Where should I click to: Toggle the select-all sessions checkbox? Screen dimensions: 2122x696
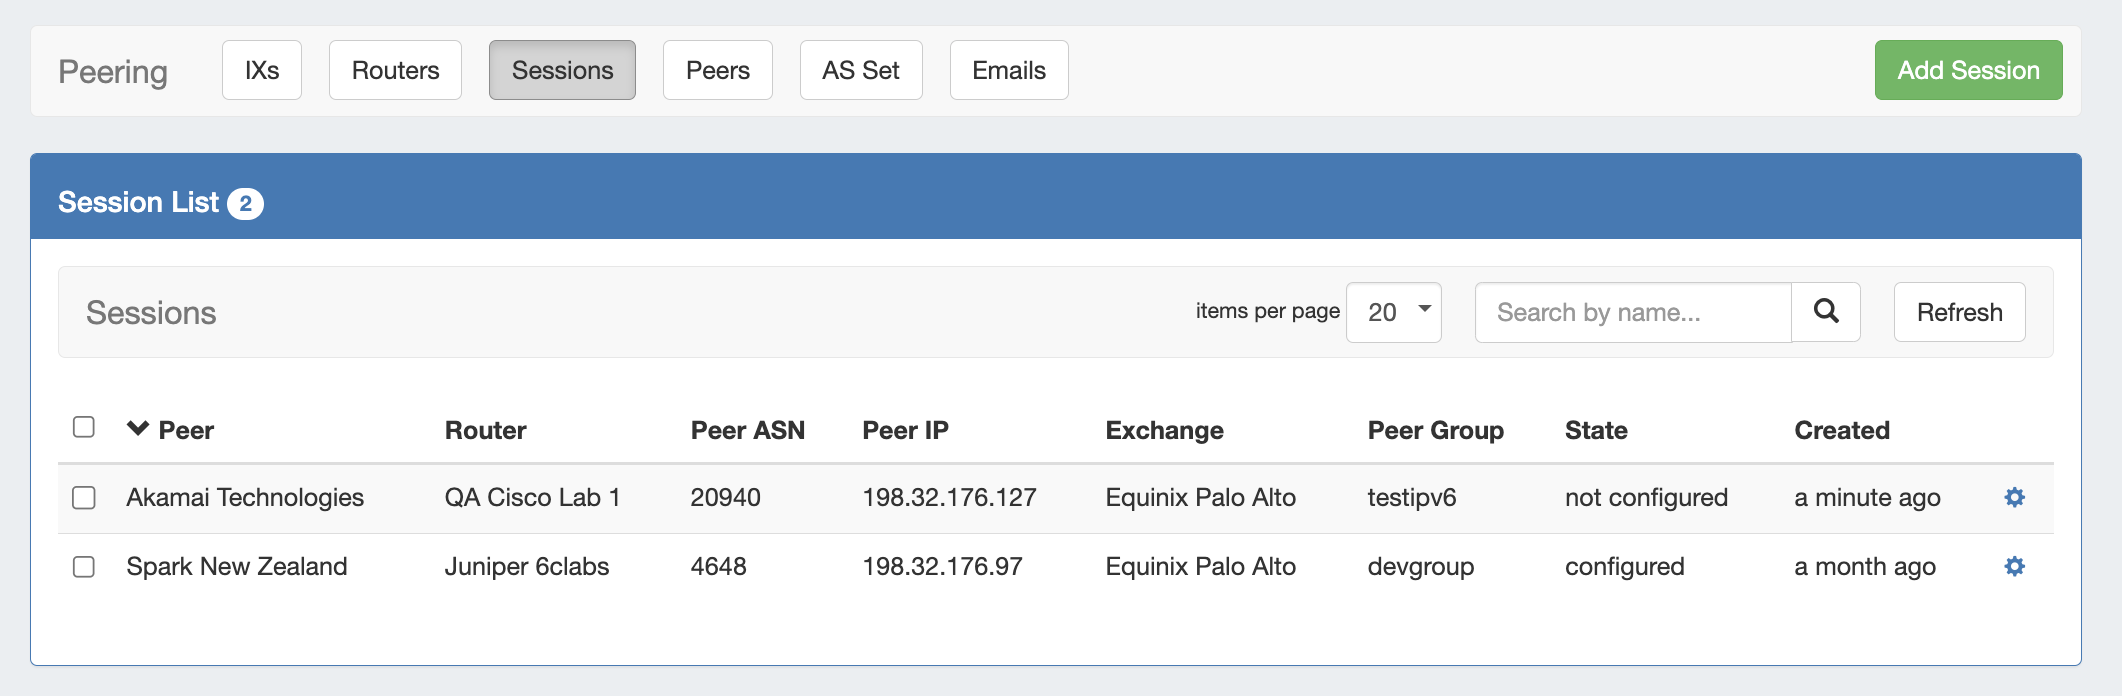click(84, 427)
